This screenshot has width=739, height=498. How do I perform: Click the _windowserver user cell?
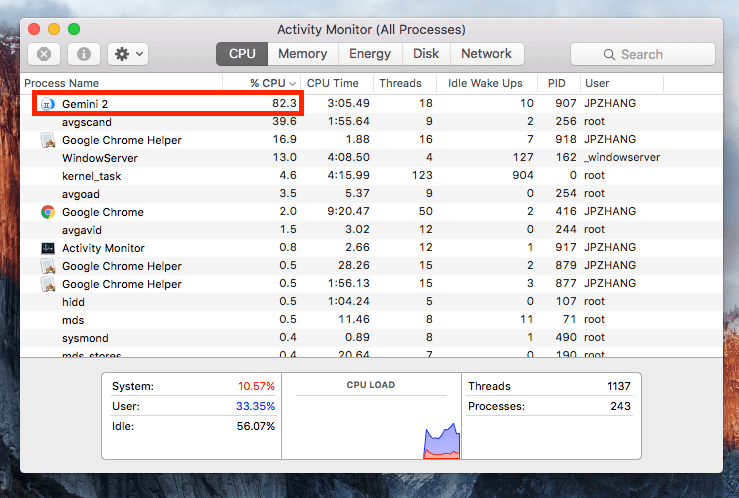coord(622,157)
